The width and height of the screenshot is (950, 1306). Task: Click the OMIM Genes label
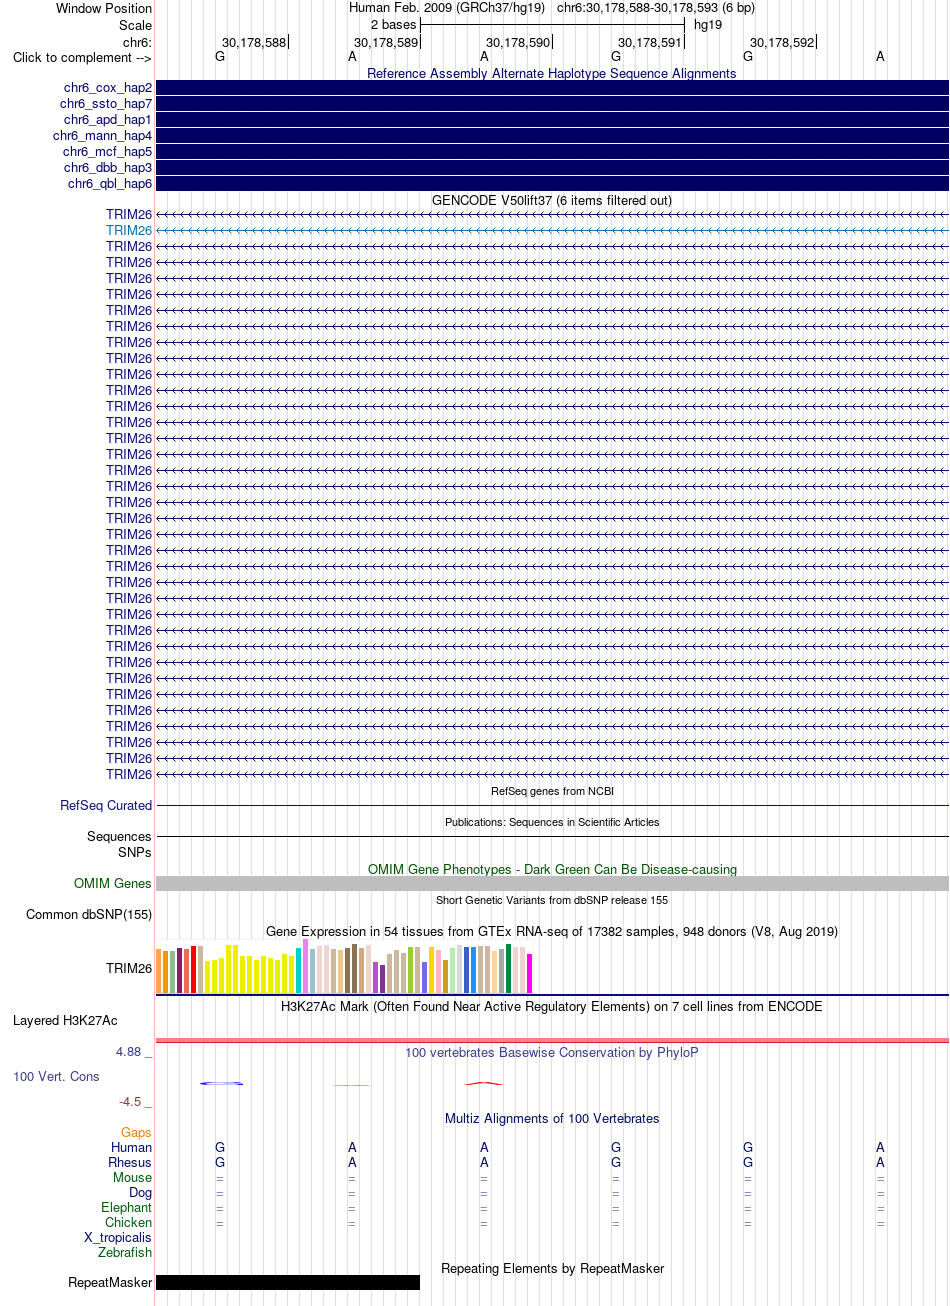click(x=113, y=883)
